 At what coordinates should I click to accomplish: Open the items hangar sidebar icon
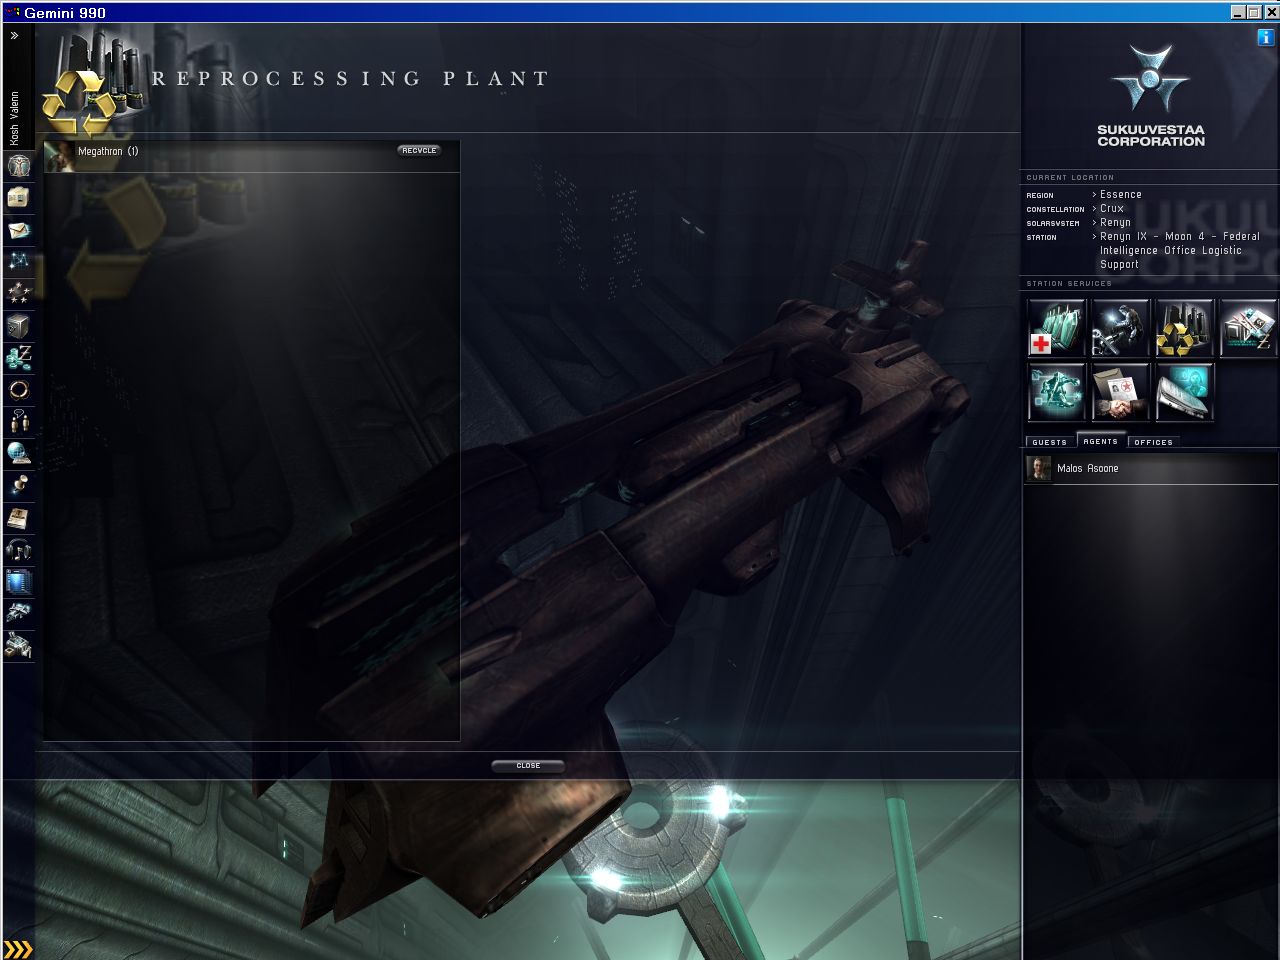pos(18,645)
